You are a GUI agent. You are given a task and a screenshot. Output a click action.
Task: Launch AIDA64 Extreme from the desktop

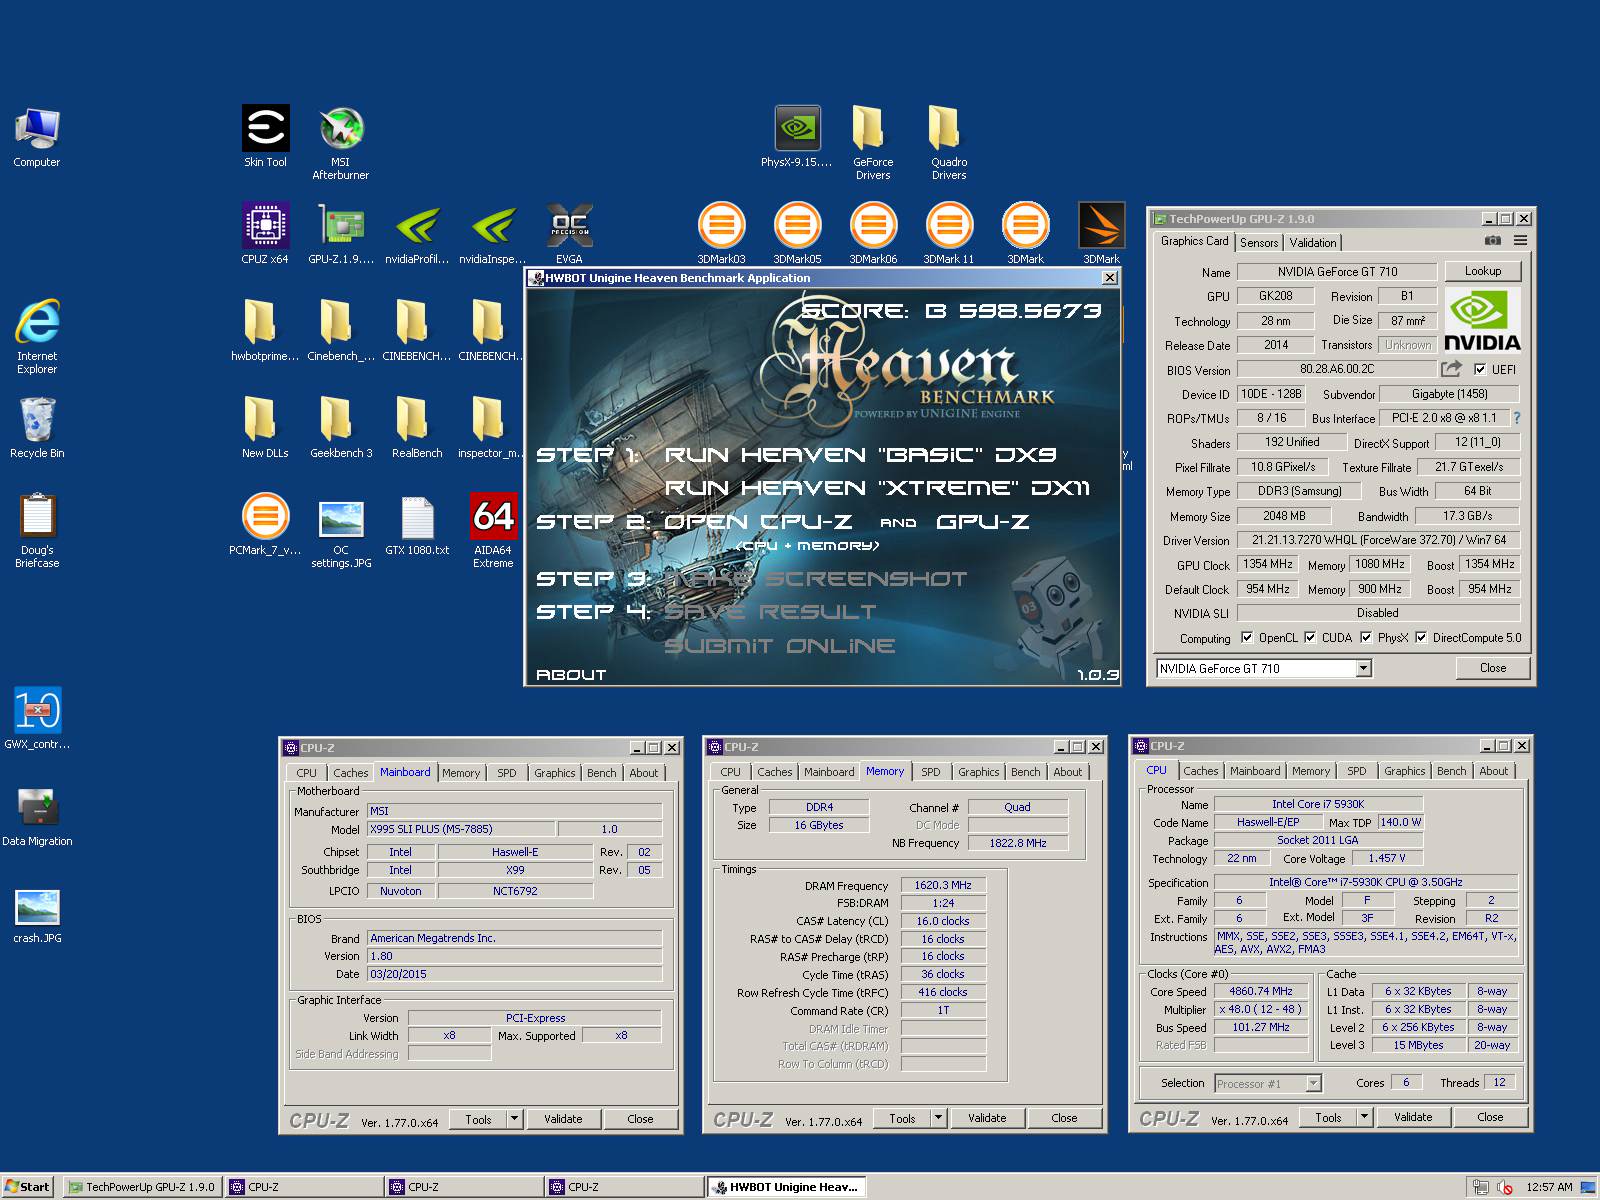[x=493, y=530]
